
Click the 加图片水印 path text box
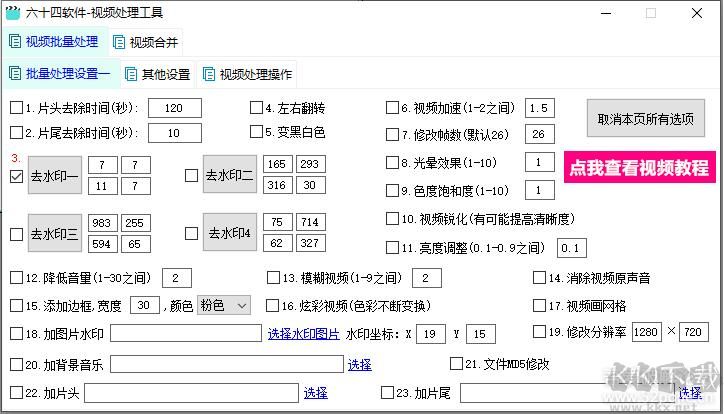[x=185, y=334]
